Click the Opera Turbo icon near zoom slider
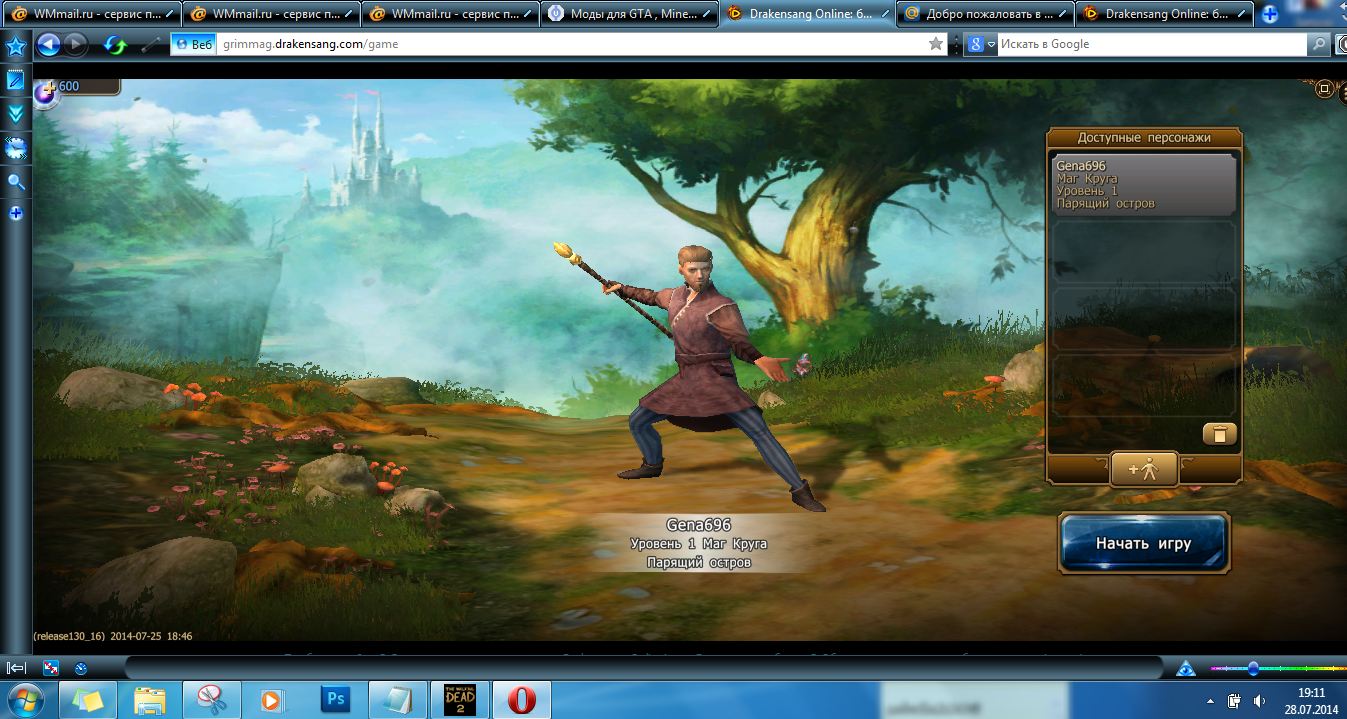1347x719 pixels. 1185,668
